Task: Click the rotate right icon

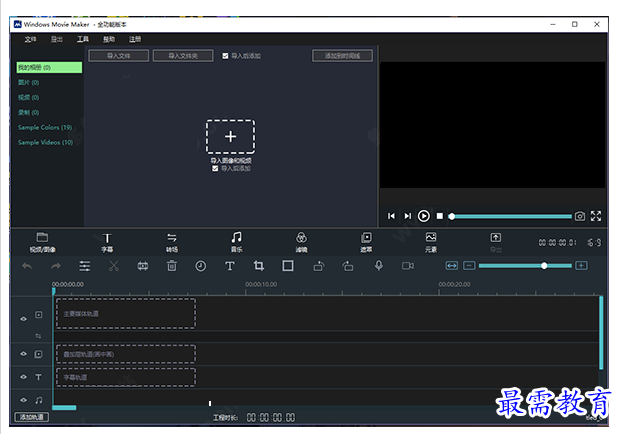Action: tap(348, 266)
